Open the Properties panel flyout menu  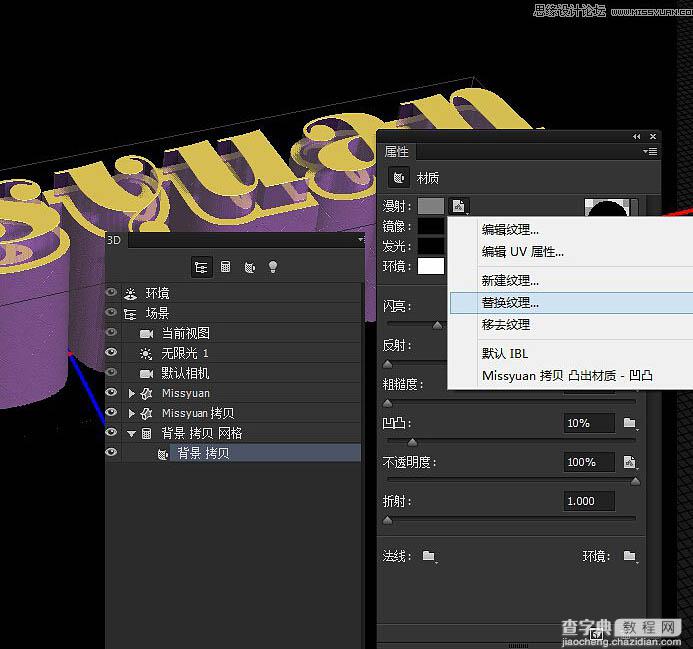pos(650,152)
